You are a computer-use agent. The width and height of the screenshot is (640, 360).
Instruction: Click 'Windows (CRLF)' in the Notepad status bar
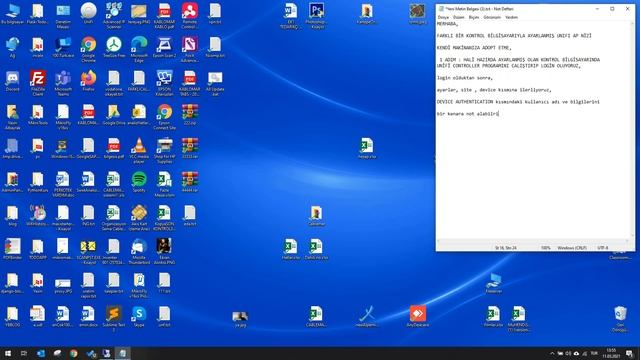(x=572, y=248)
